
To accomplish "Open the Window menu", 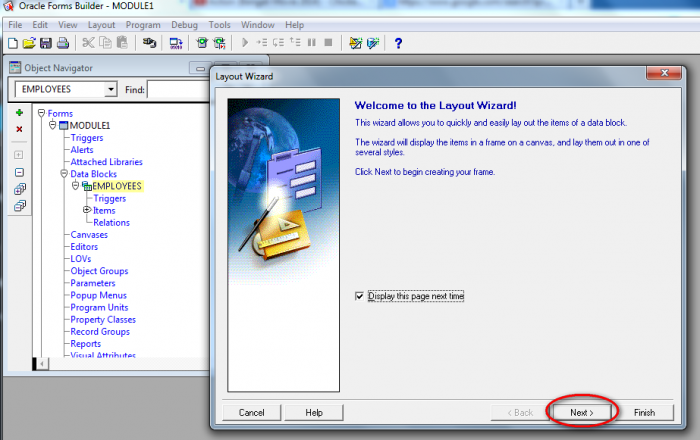I will (258, 25).
